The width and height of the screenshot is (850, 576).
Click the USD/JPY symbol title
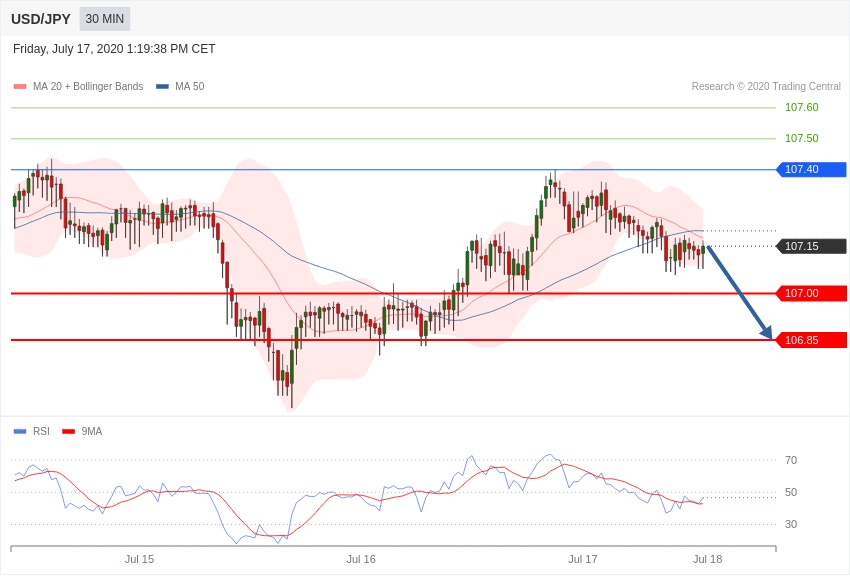(x=41, y=19)
